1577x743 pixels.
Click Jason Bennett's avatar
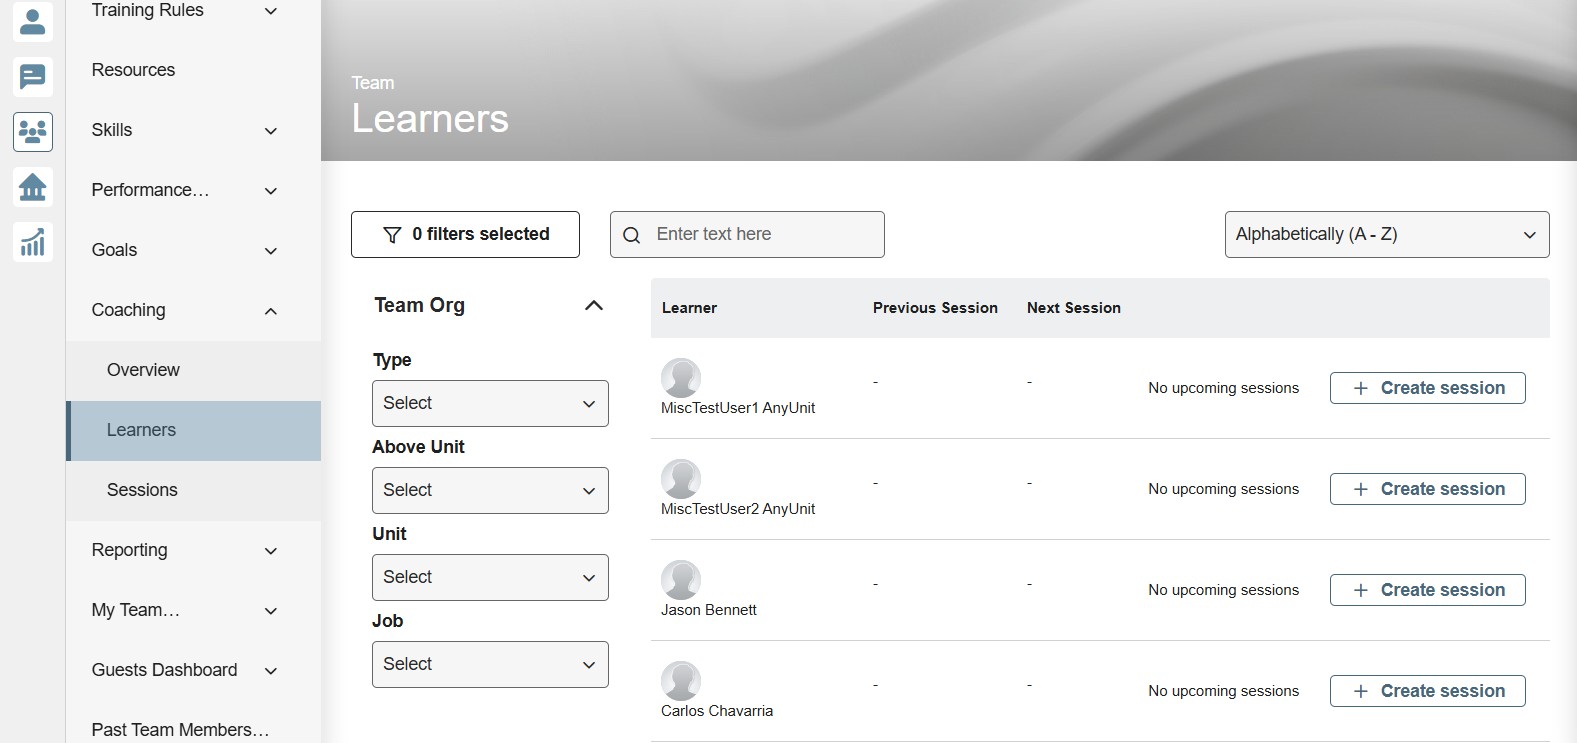[x=681, y=580]
